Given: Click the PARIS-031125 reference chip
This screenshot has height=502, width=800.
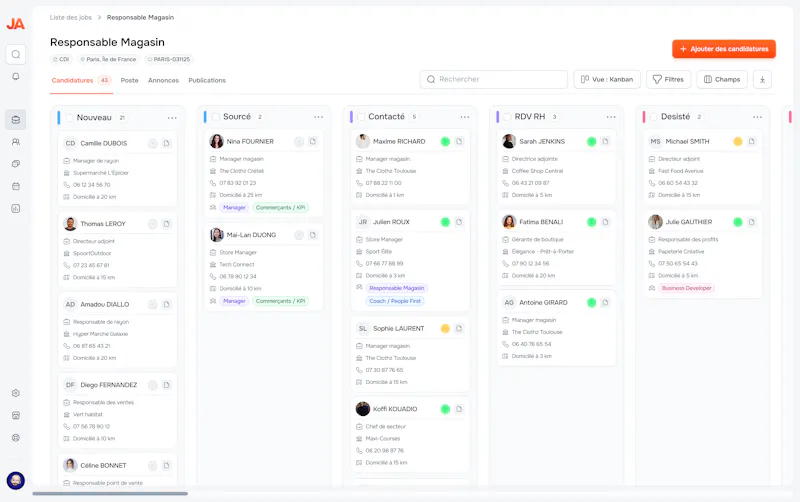Looking at the screenshot, I should click(168, 59).
